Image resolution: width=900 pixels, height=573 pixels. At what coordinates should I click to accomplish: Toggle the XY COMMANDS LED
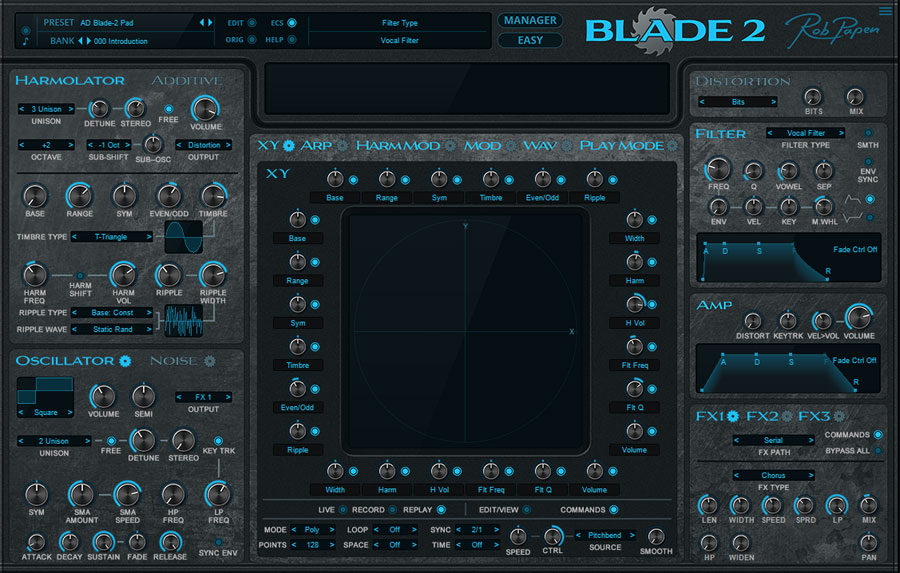(614, 509)
